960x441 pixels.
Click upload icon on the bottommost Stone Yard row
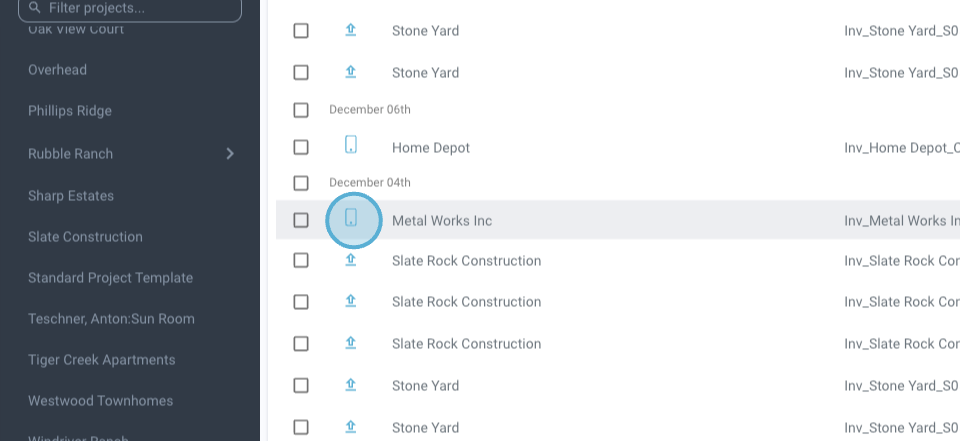click(x=351, y=427)
